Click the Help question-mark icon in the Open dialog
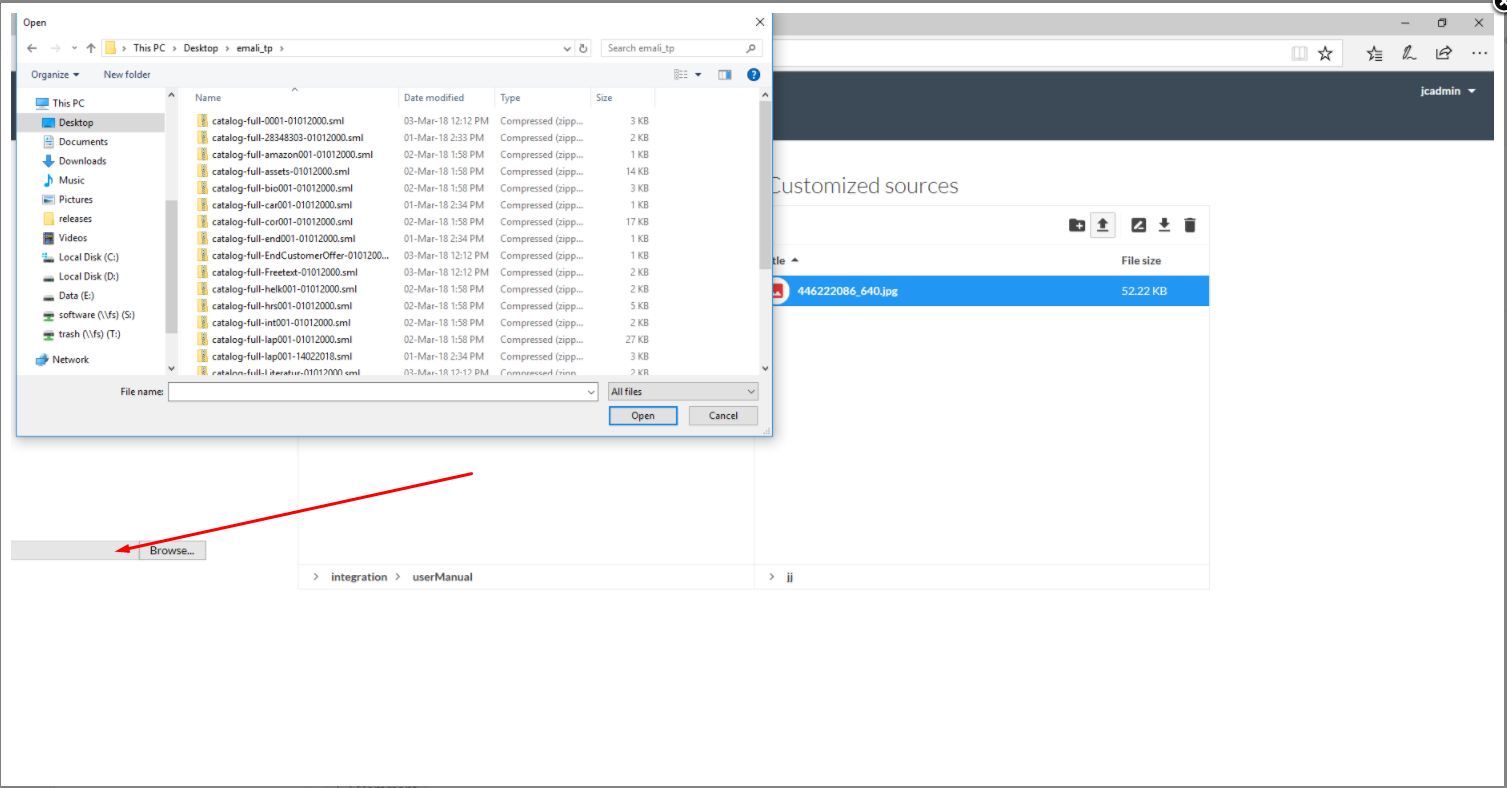This screenshot has height=788, width=1507. pos(753,74)
